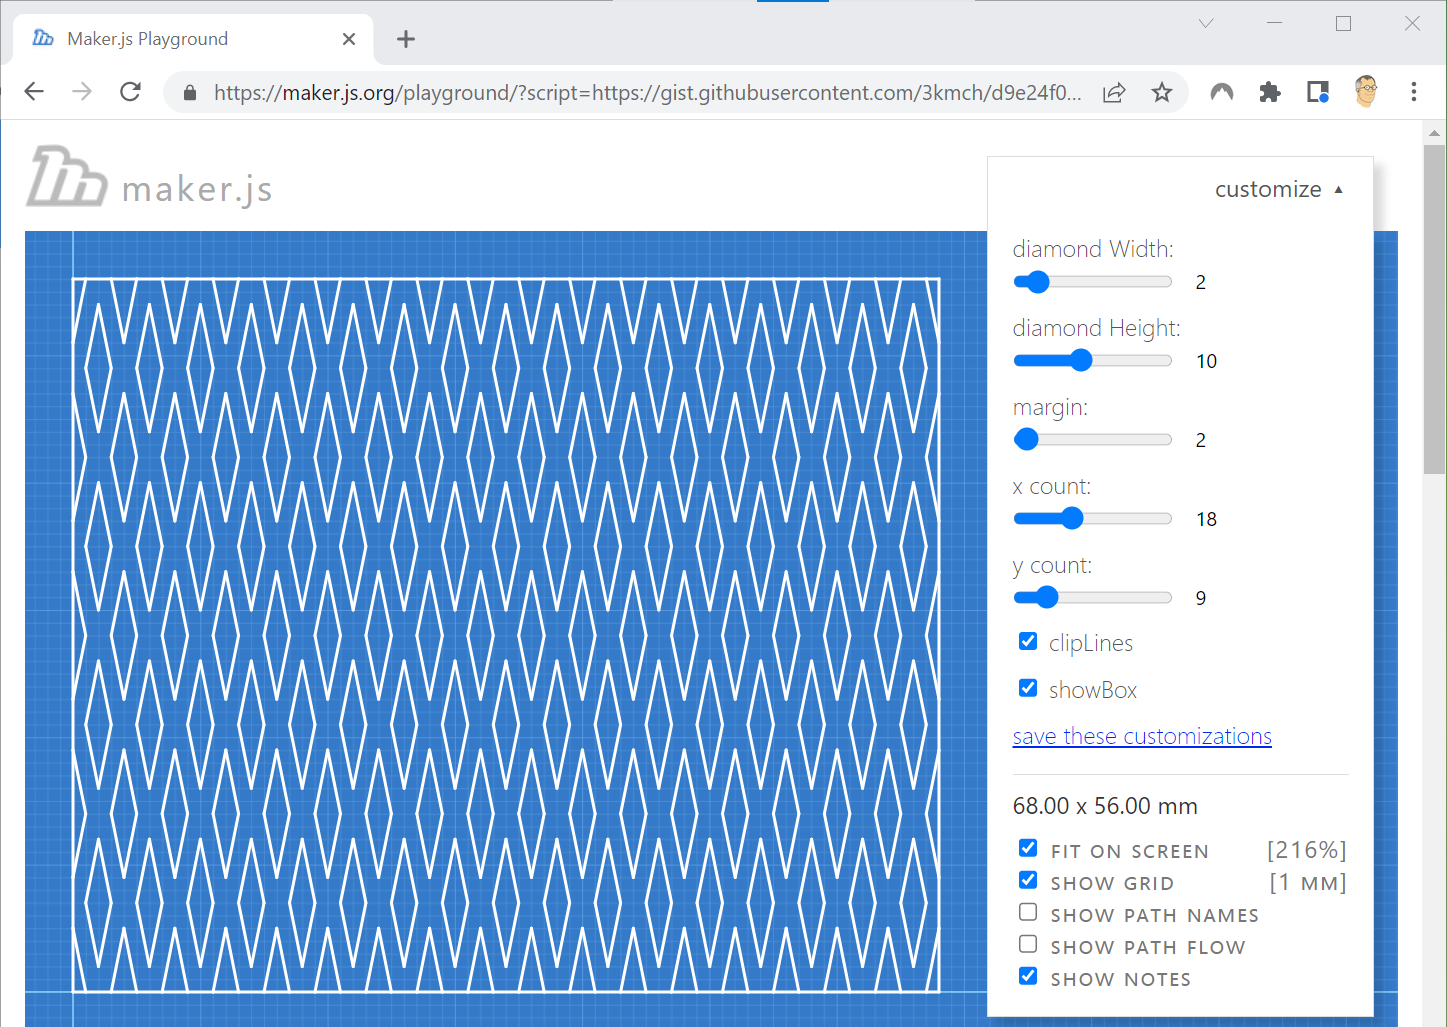
Task: Click the page vertical scrollbar thumb
Action: 1434,309
